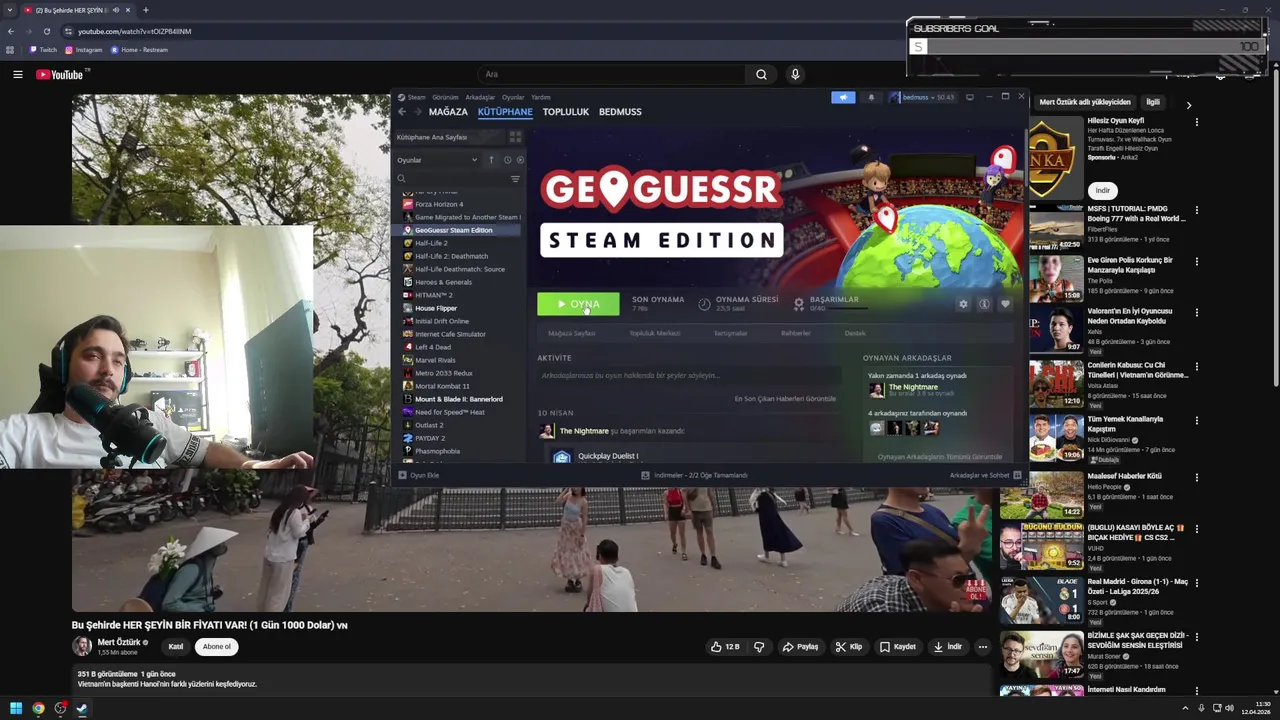The height and width of the screenshot is (720, 1280).
Task: Open Windows Start menu
Action: click(16, 708)
